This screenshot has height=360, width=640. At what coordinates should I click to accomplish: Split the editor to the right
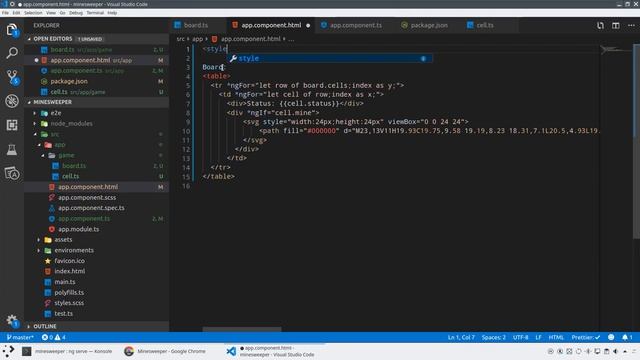[x=616, y=25]
